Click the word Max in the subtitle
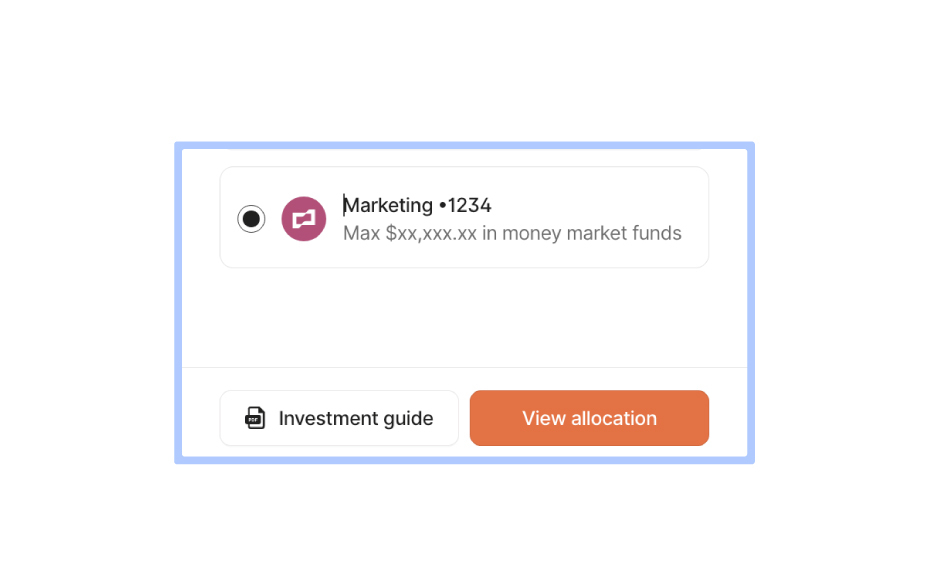This screenshot has width=930, height=571. [361, 233]
